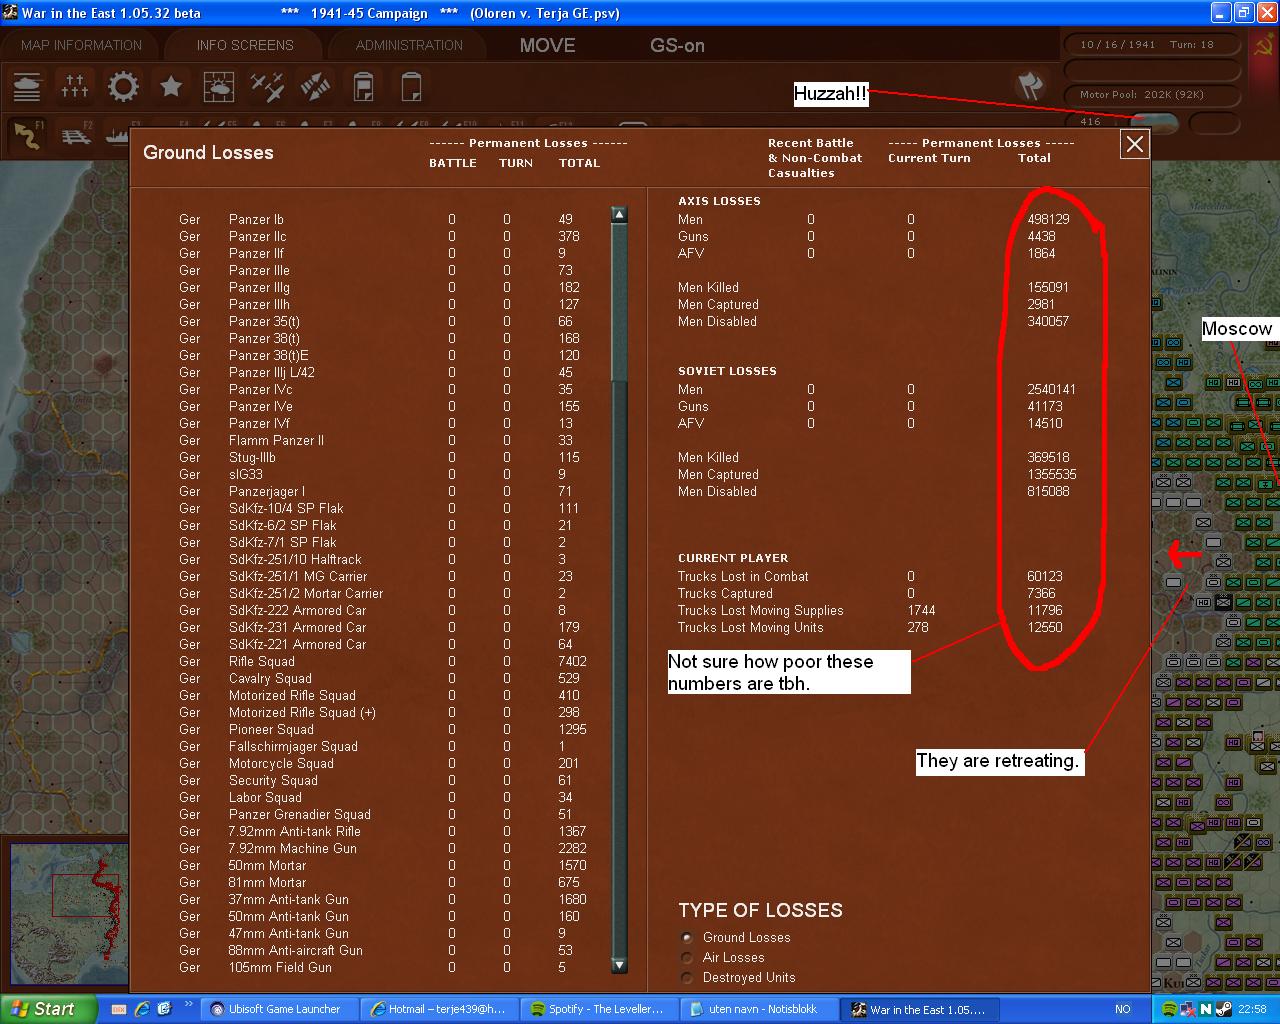Click the losses list scrollbar thumb

[x=619, y=301]
